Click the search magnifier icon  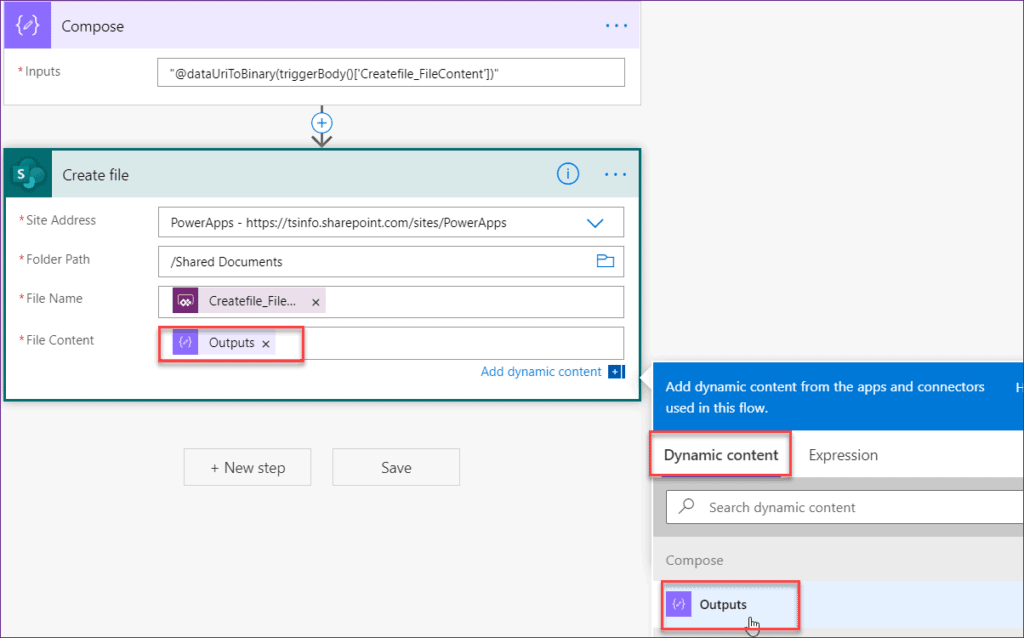pos(686,506)
